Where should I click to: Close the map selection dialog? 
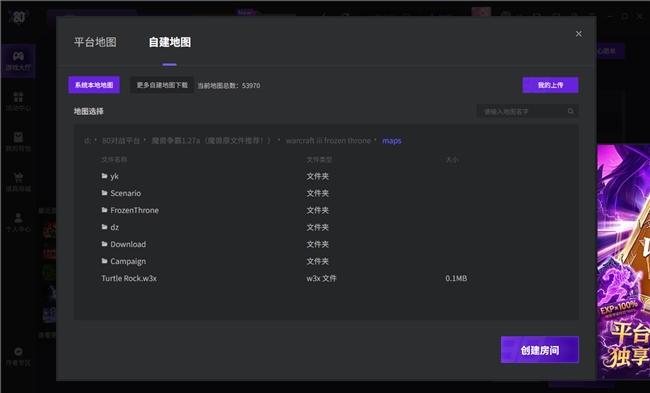579,34
